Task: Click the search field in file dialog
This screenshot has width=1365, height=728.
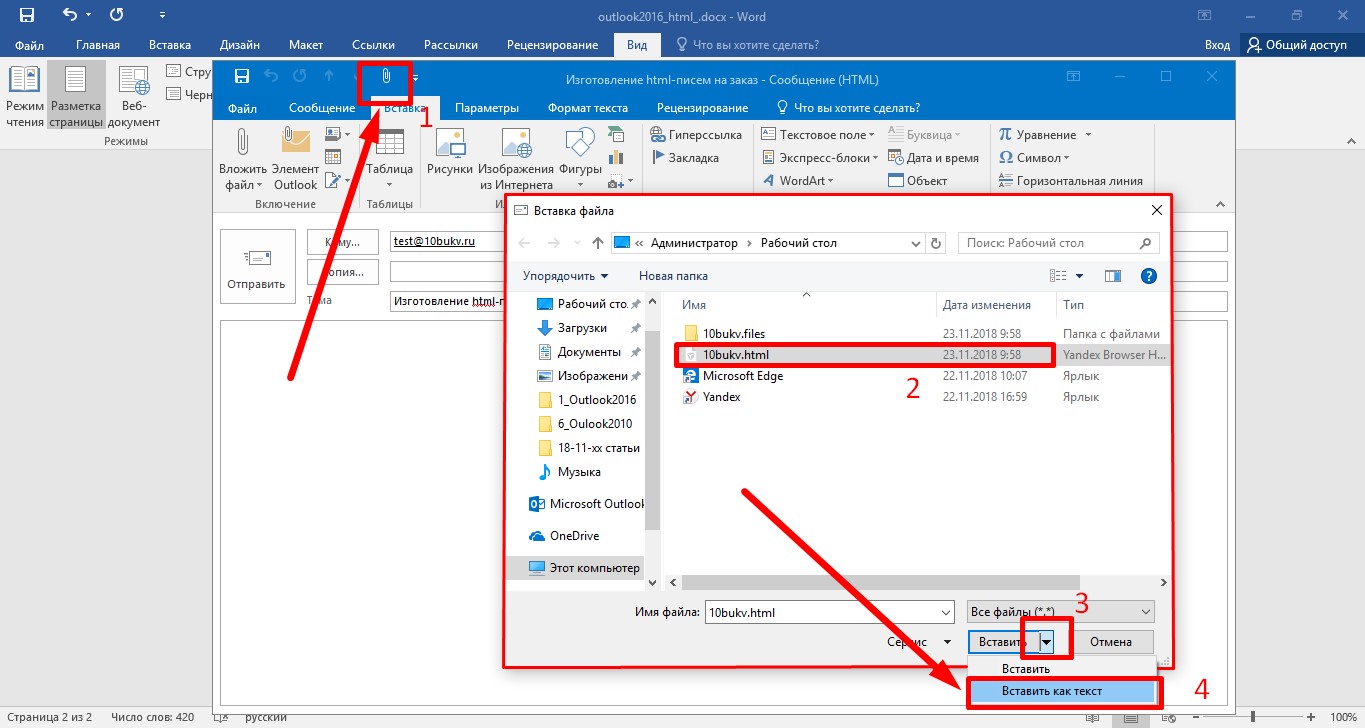Action: 1050,243
